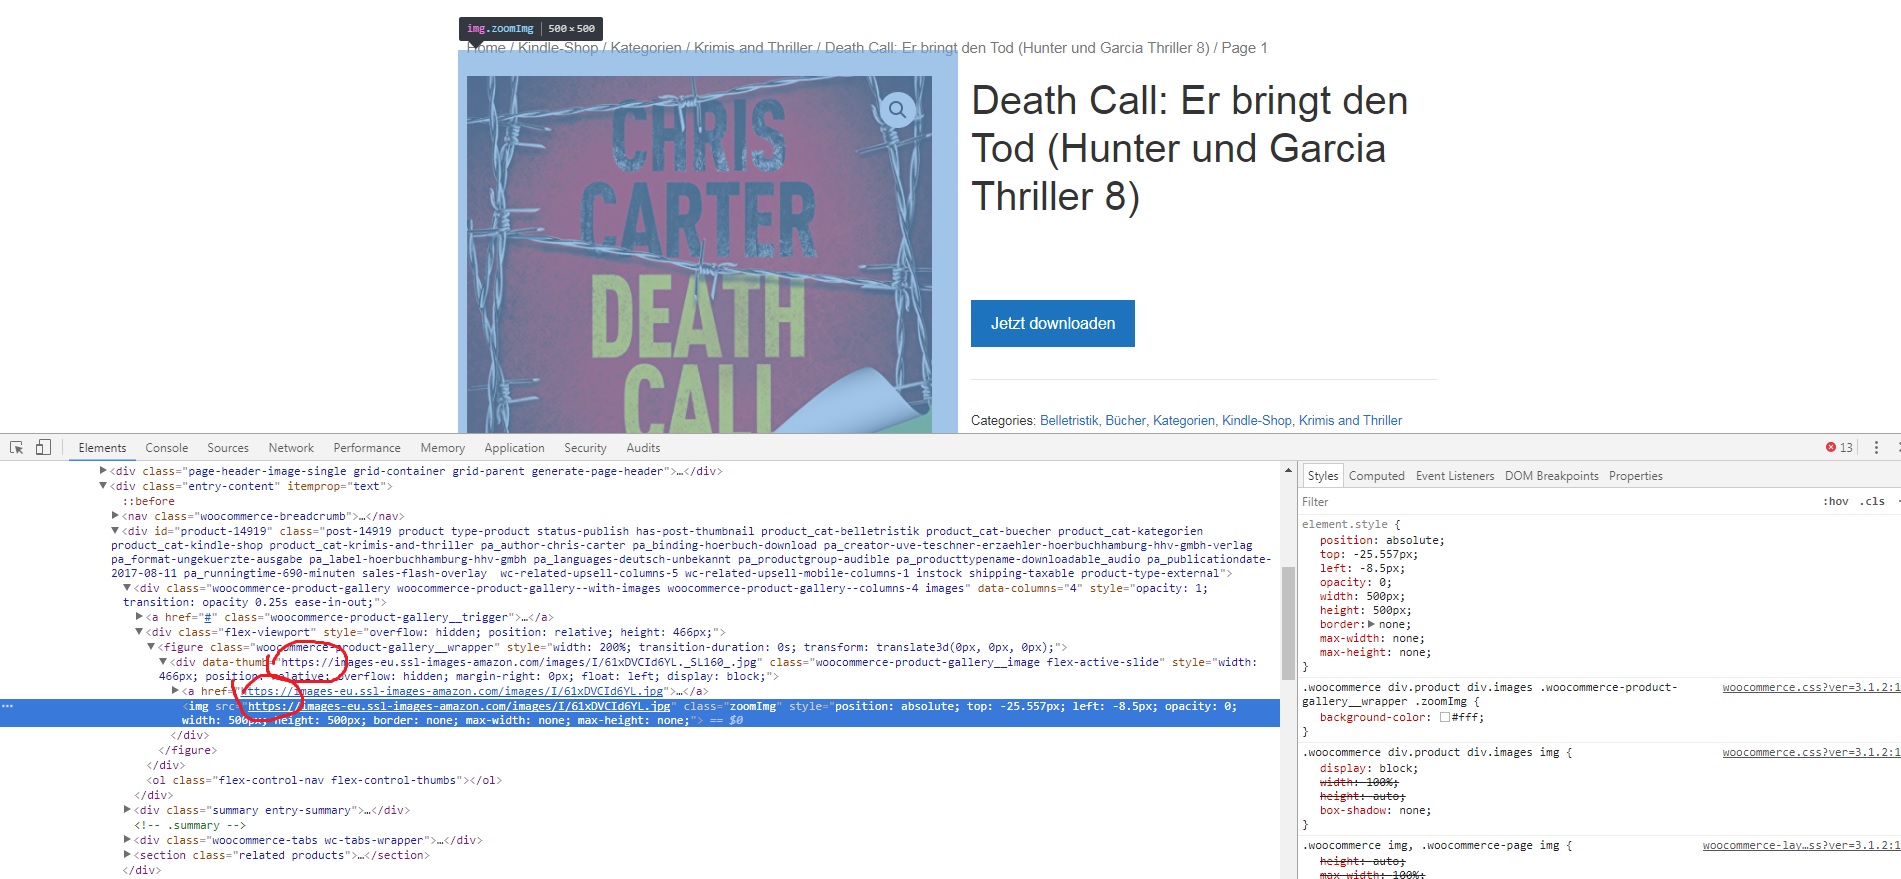Viewport: 1901px width, 879px height.
Task: Collapse the woocommerce-product-gallery div node
Action: point(127,588)
